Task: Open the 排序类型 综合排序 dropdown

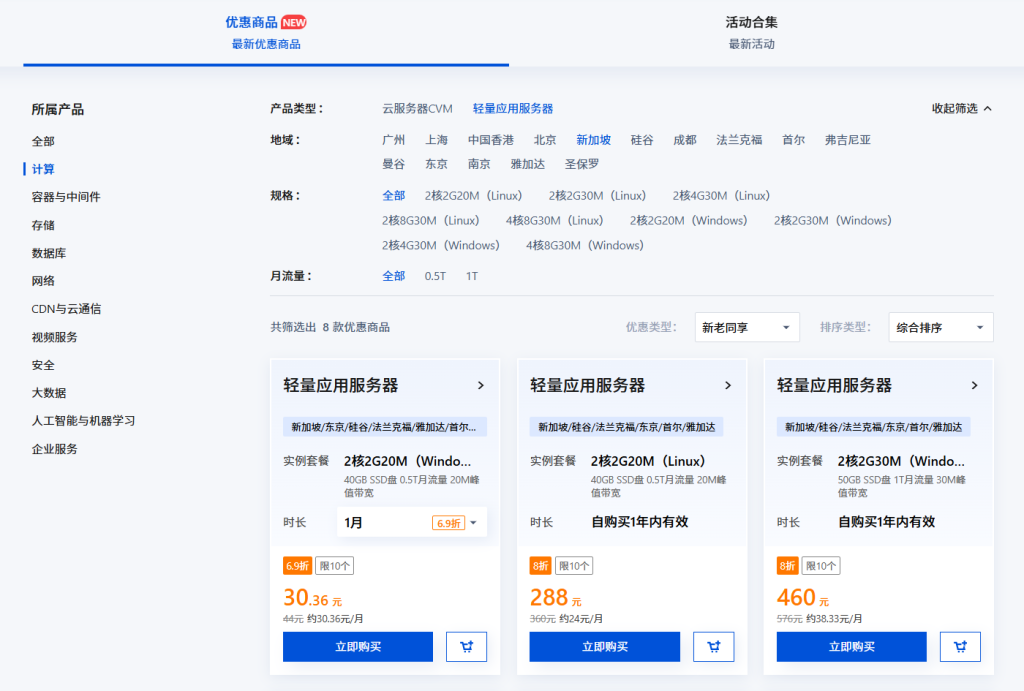Action: pyautogui.click(x=940, y=327)
